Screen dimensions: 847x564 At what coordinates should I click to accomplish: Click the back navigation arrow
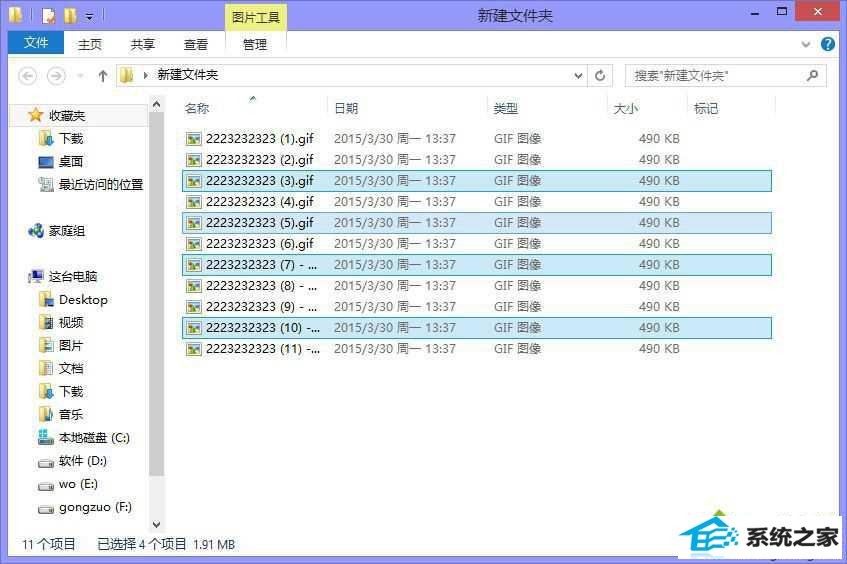coord(28,76)
